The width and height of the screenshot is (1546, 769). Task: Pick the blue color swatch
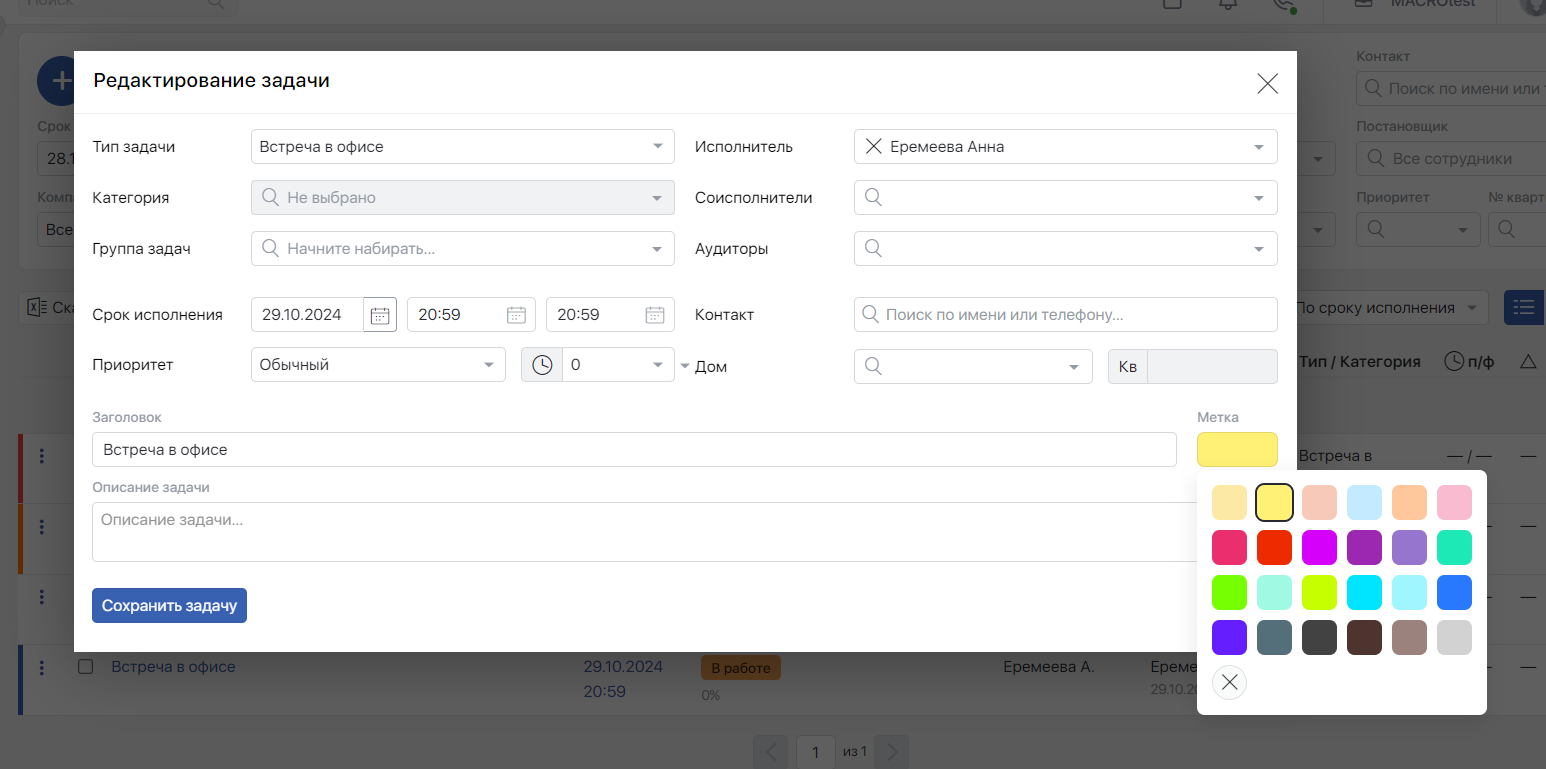[1454, 593]
